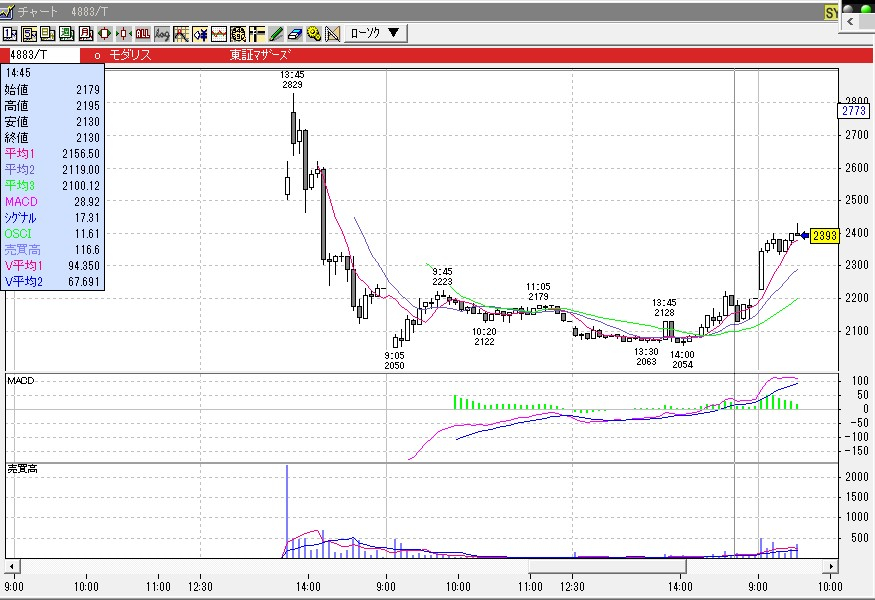Toggle logarithmic scale with the log icon

[x=162, y=34]
